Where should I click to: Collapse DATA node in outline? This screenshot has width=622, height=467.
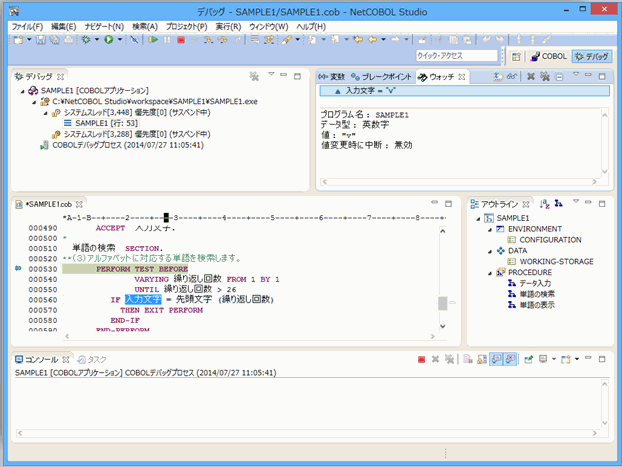(490, 252)
